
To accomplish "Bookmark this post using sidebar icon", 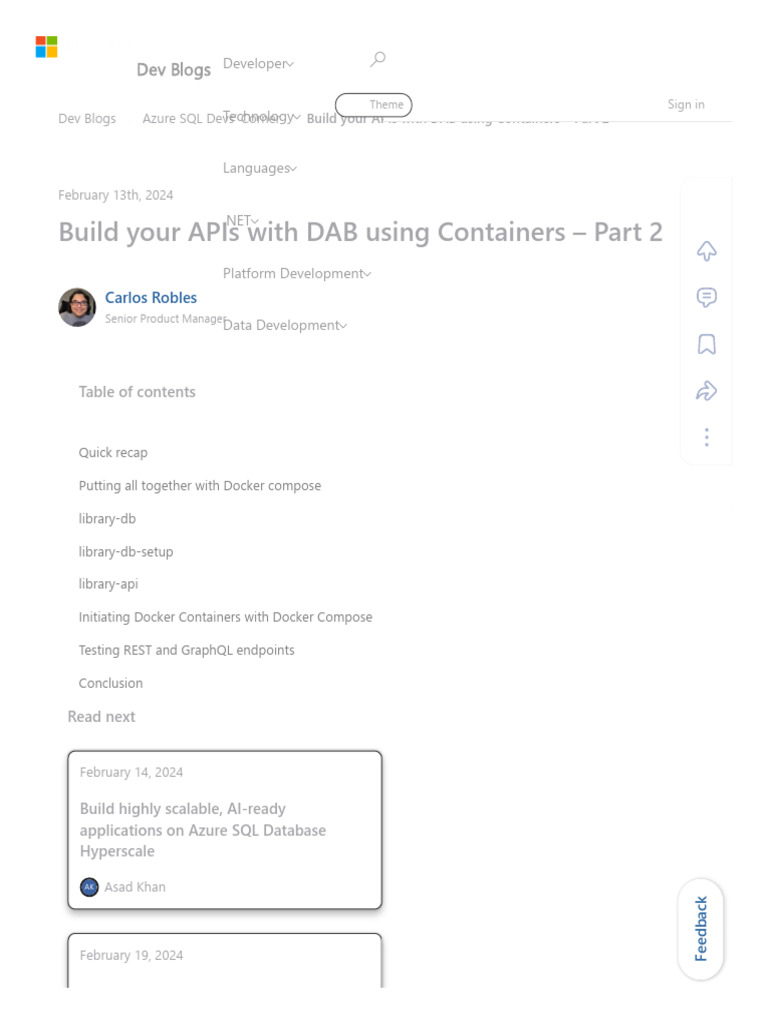I will [706, 344].
